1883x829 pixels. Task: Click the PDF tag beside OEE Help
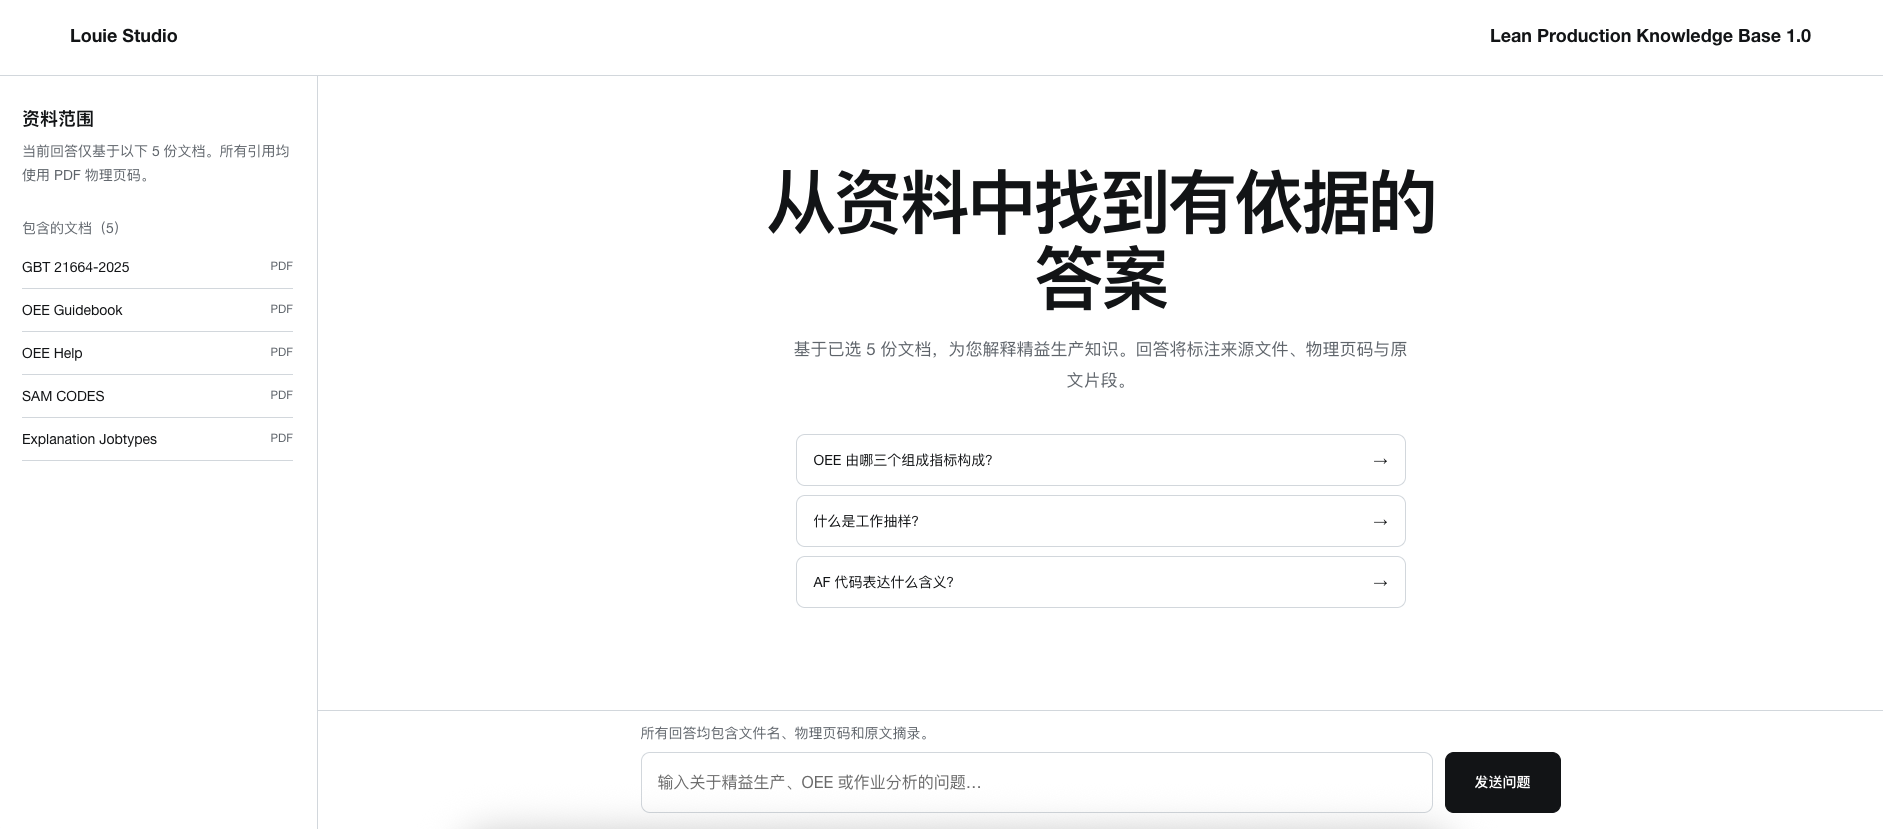(x=281, y=352)
